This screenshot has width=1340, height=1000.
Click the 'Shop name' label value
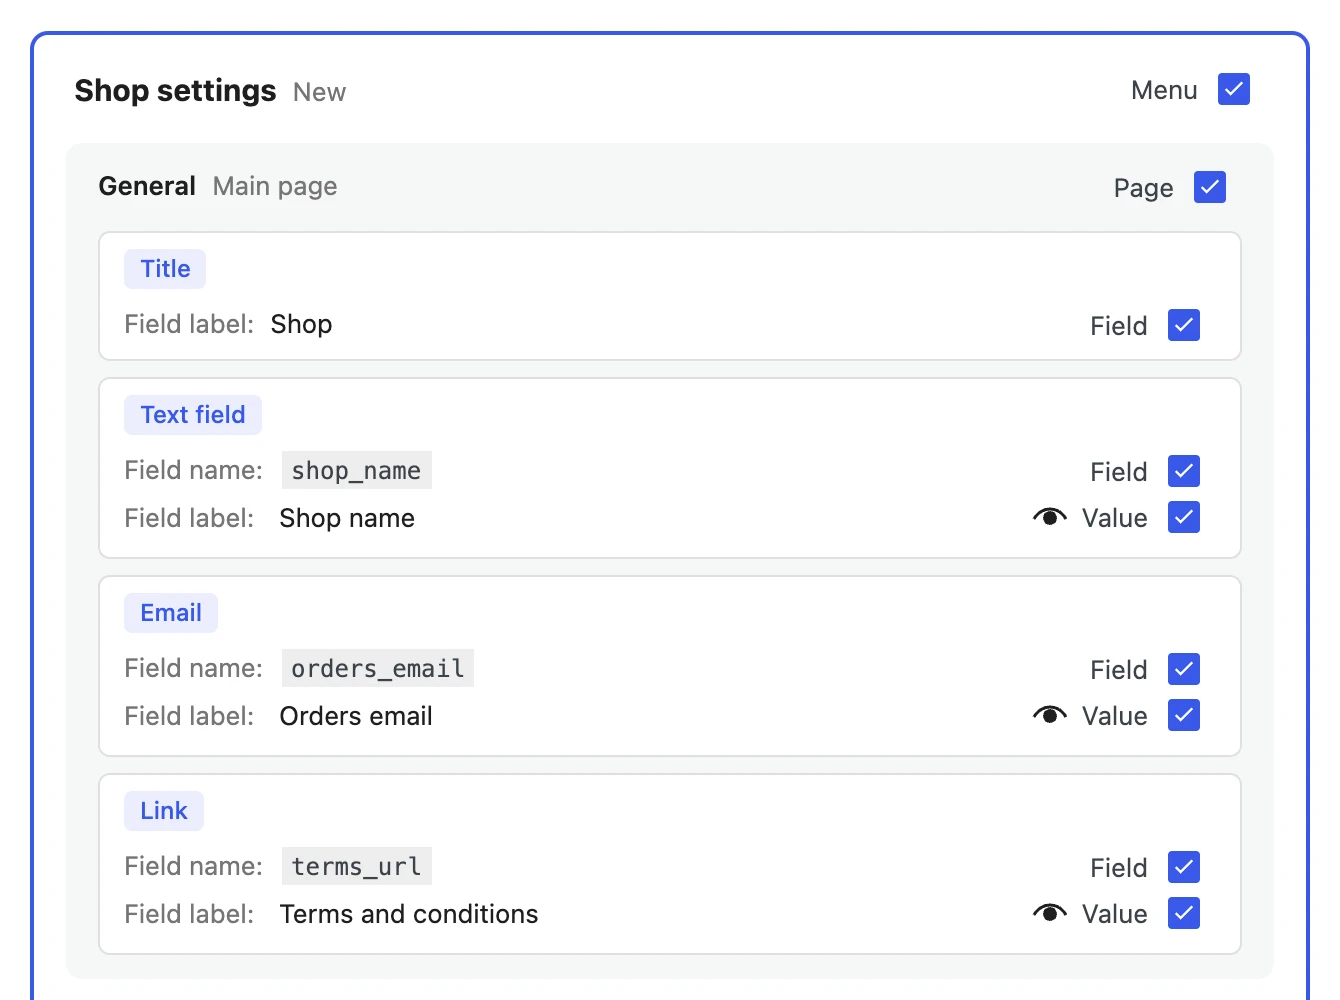pyautogui.click(x=347, y=518)
